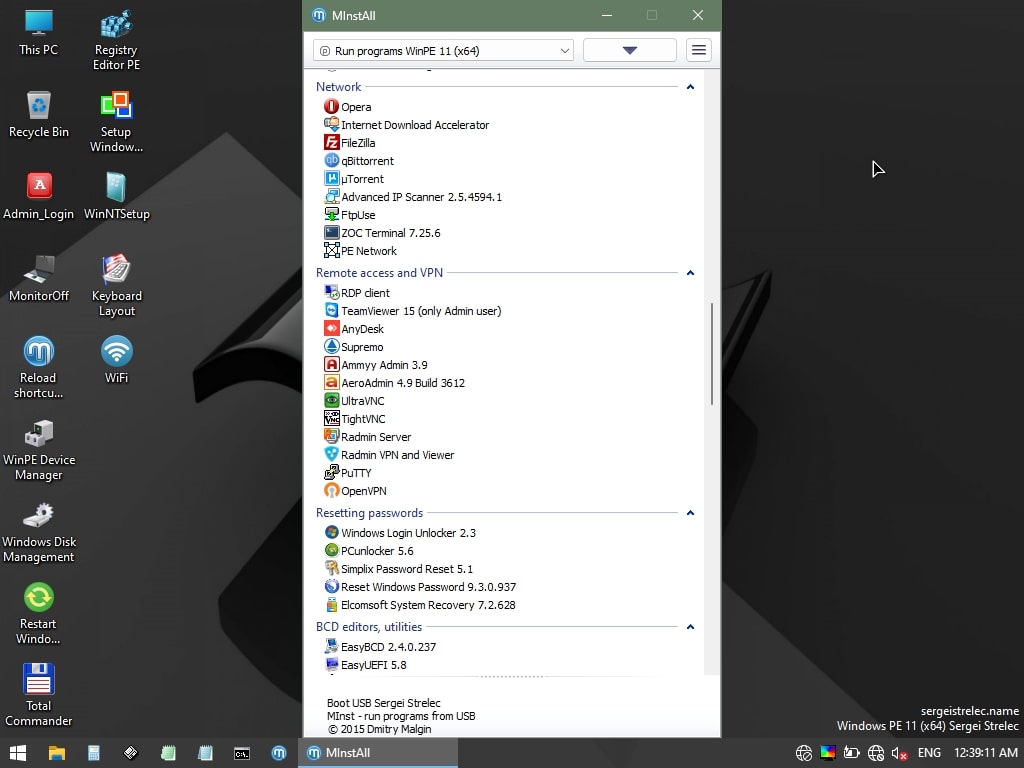The height and width of the screenshot is (768, 1024).
Task: Start OpenVPN program
Action: 355,490
